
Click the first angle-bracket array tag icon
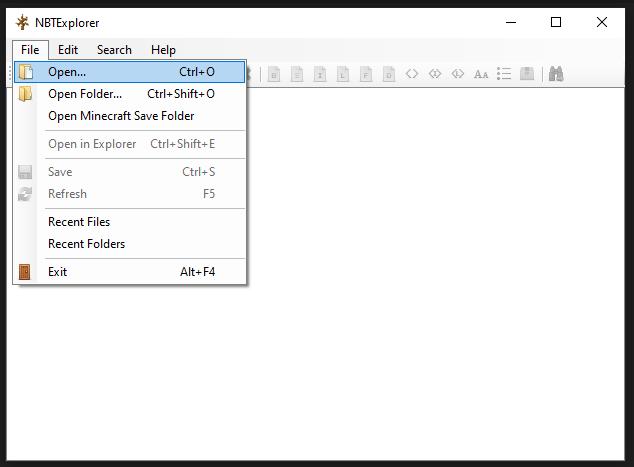click(412, 73)
